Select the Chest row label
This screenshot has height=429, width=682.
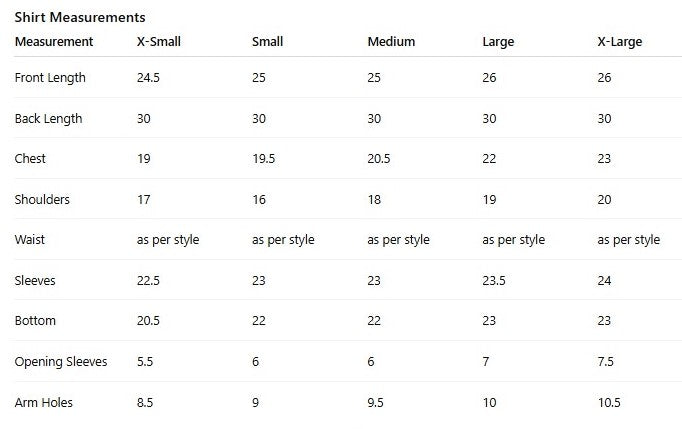30,159
